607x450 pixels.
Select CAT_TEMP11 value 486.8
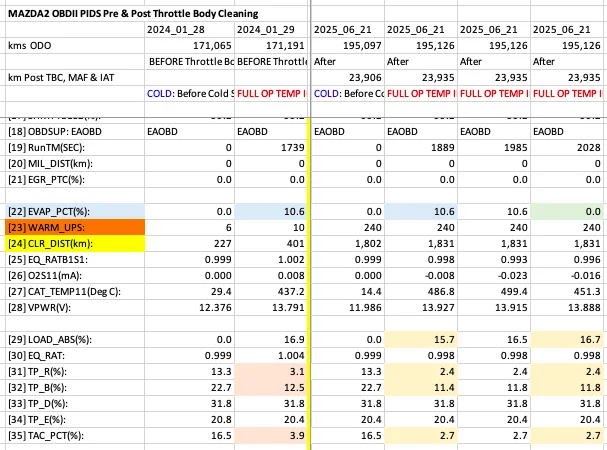point(421,292)
